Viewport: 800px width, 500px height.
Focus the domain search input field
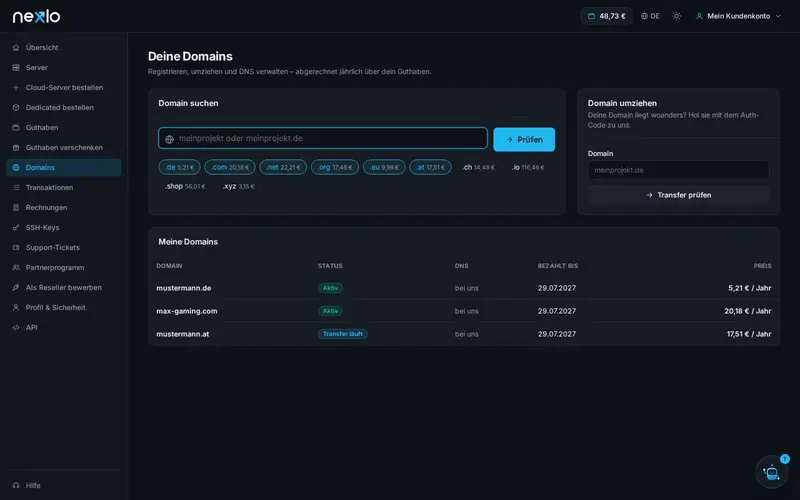322,138
